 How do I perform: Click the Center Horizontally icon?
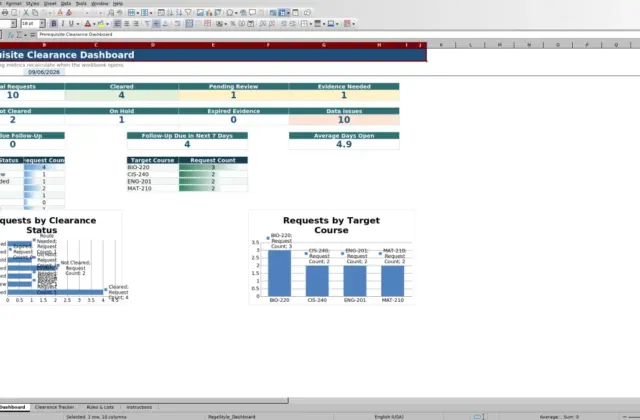(127, 24)
